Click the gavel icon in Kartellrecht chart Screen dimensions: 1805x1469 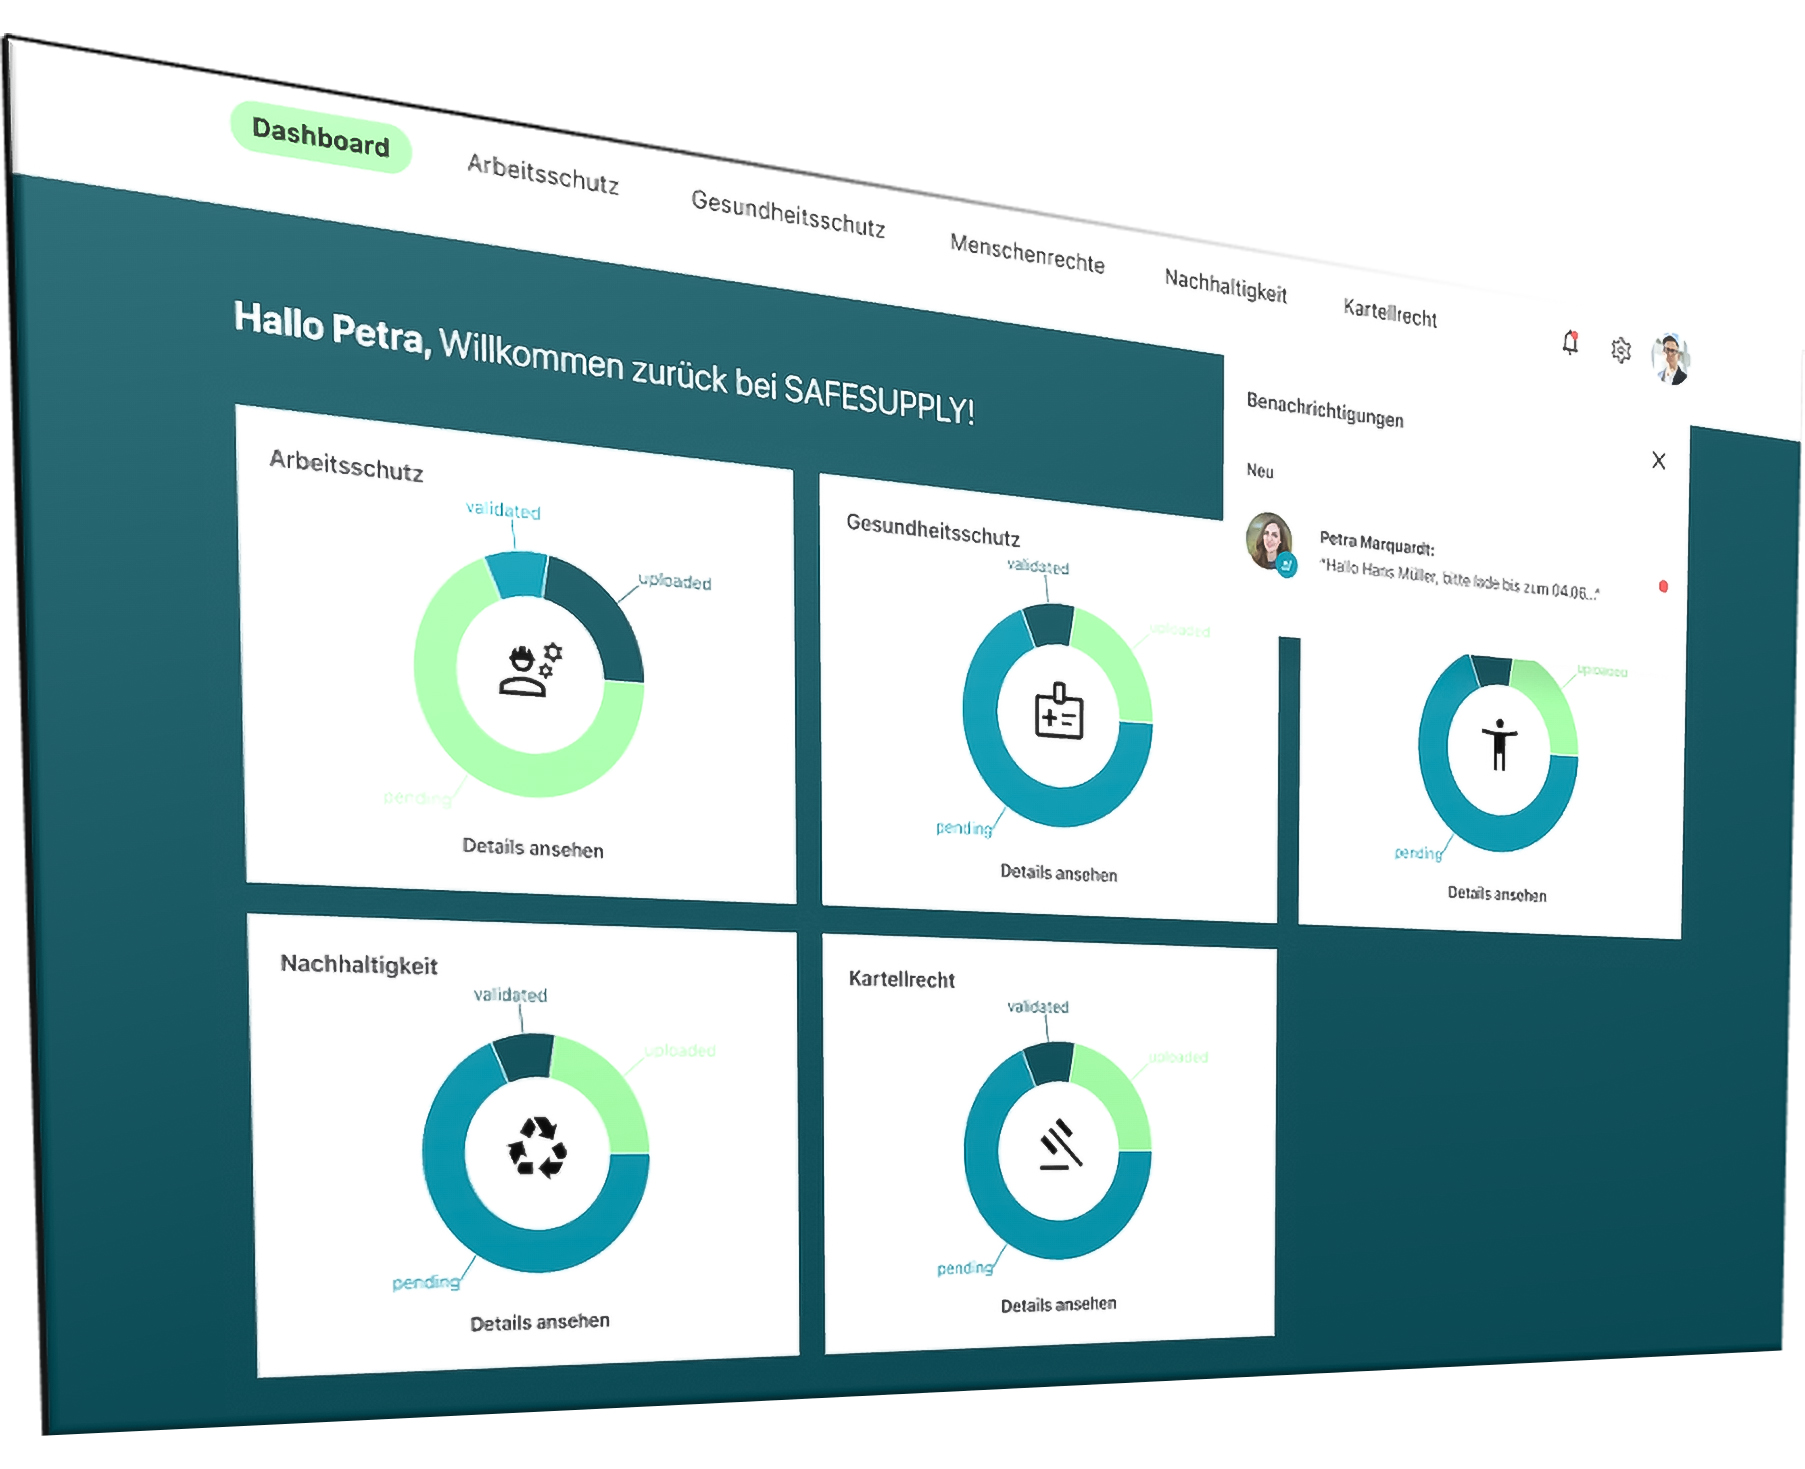(1059, 1146)
